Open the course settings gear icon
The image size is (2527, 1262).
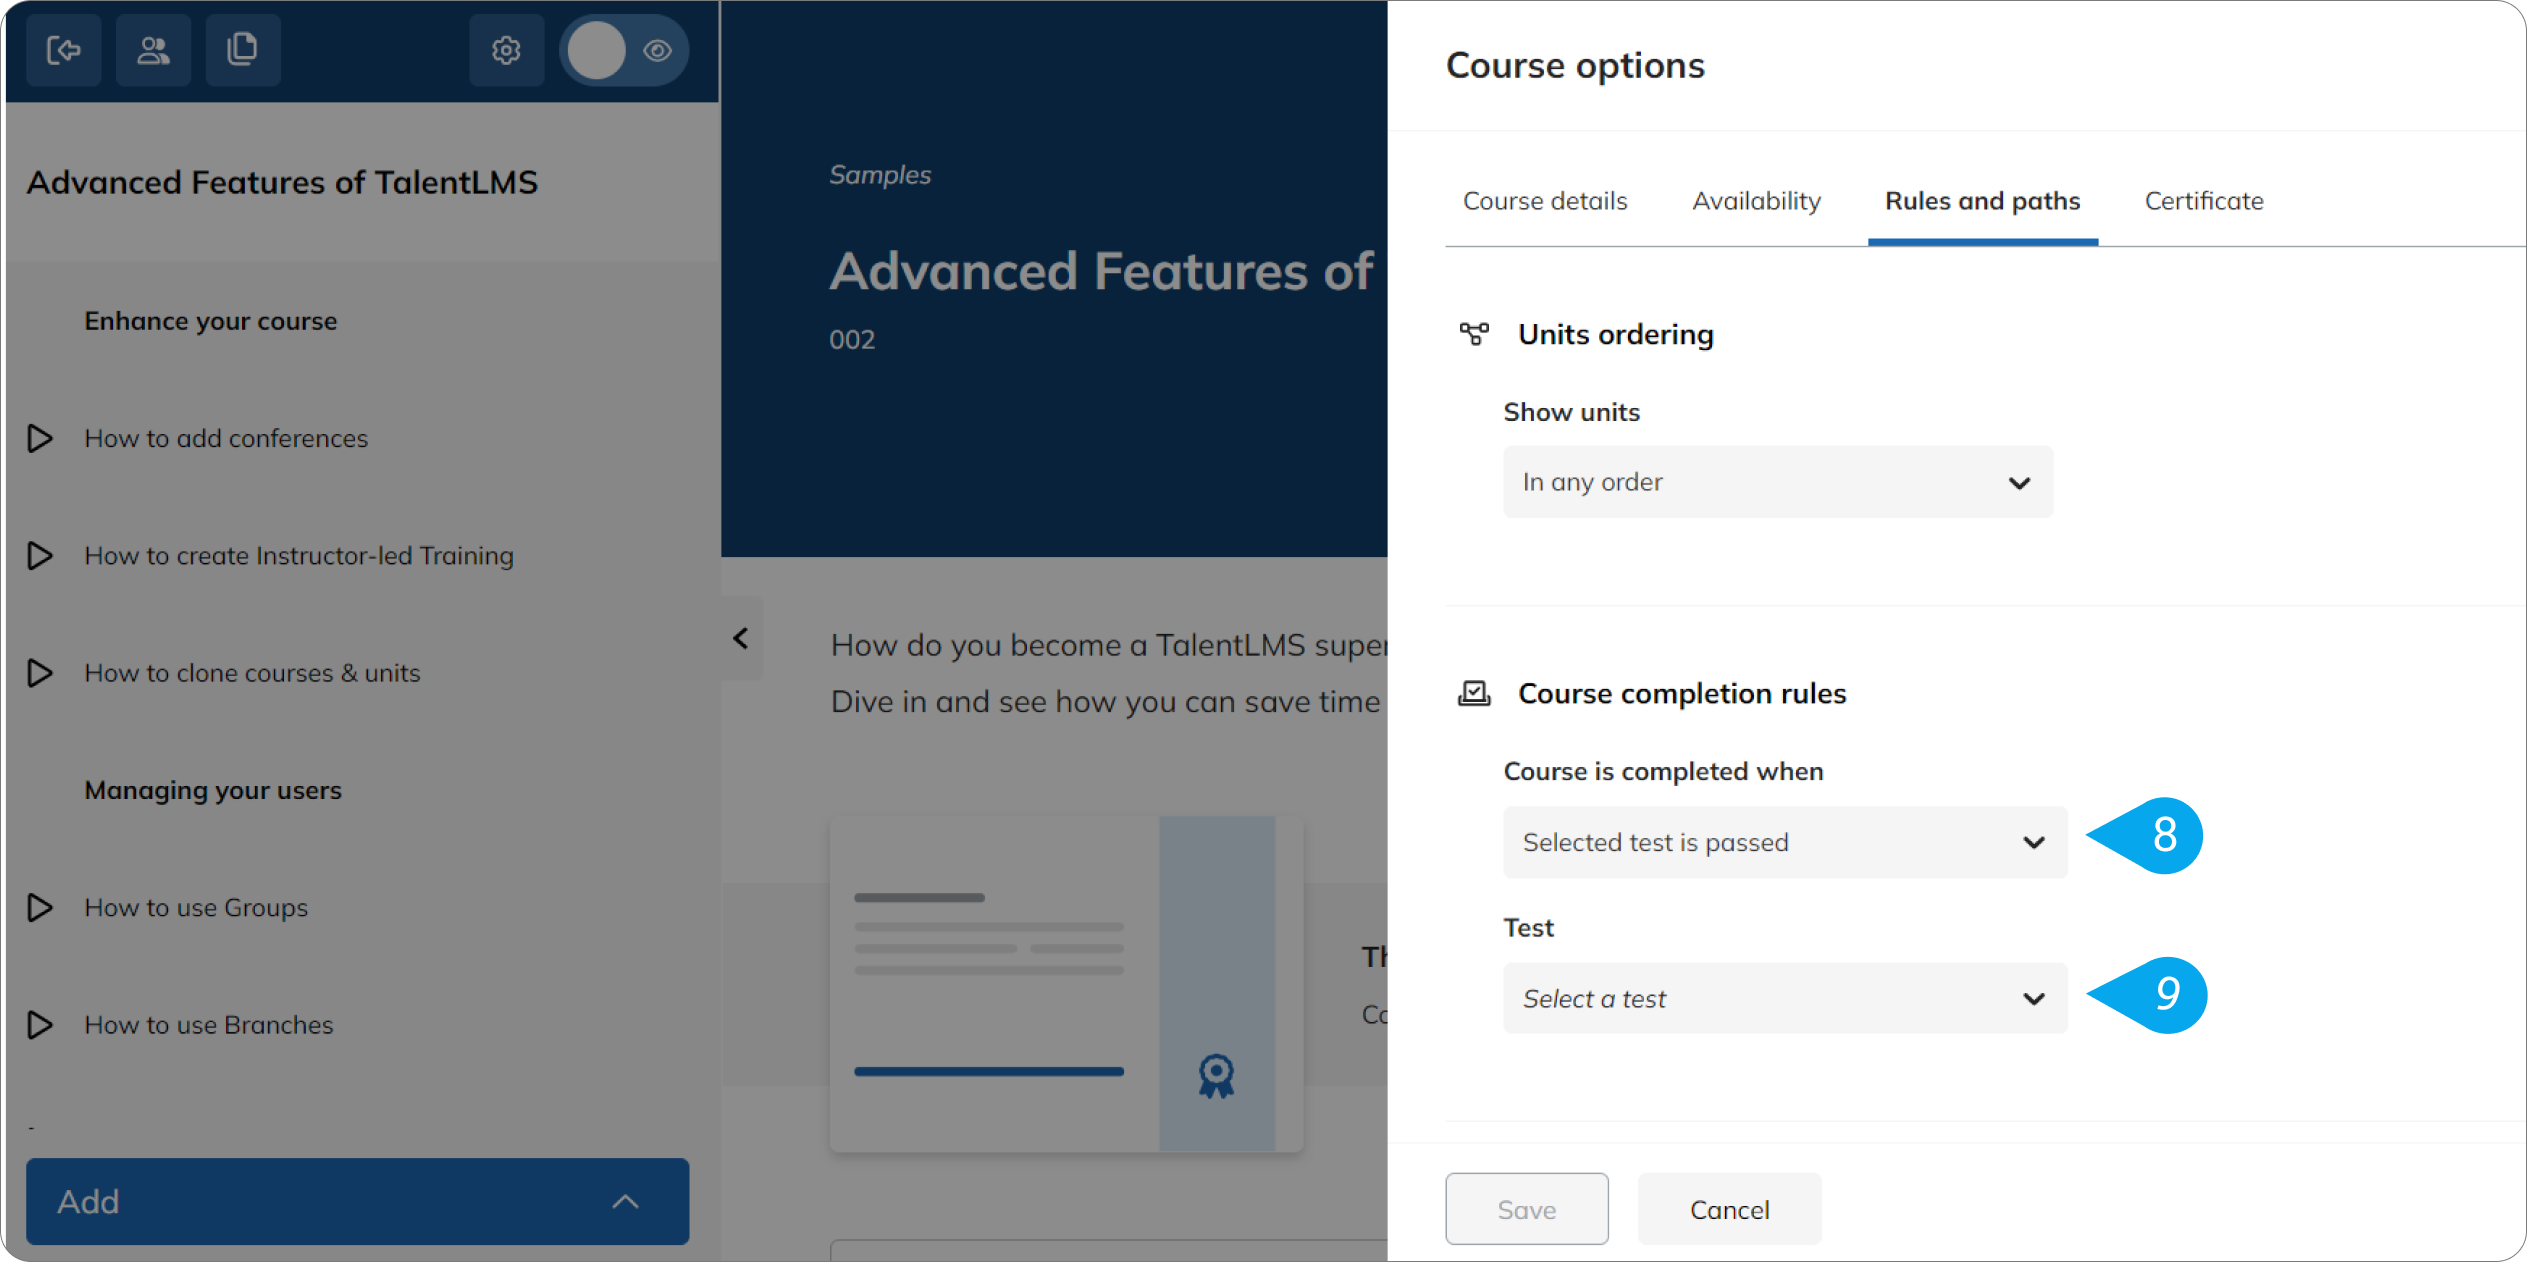[506, 50]
